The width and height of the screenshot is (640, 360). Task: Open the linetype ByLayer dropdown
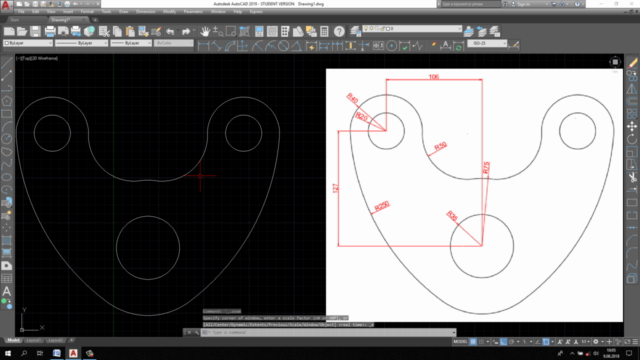tap(81, 43)
